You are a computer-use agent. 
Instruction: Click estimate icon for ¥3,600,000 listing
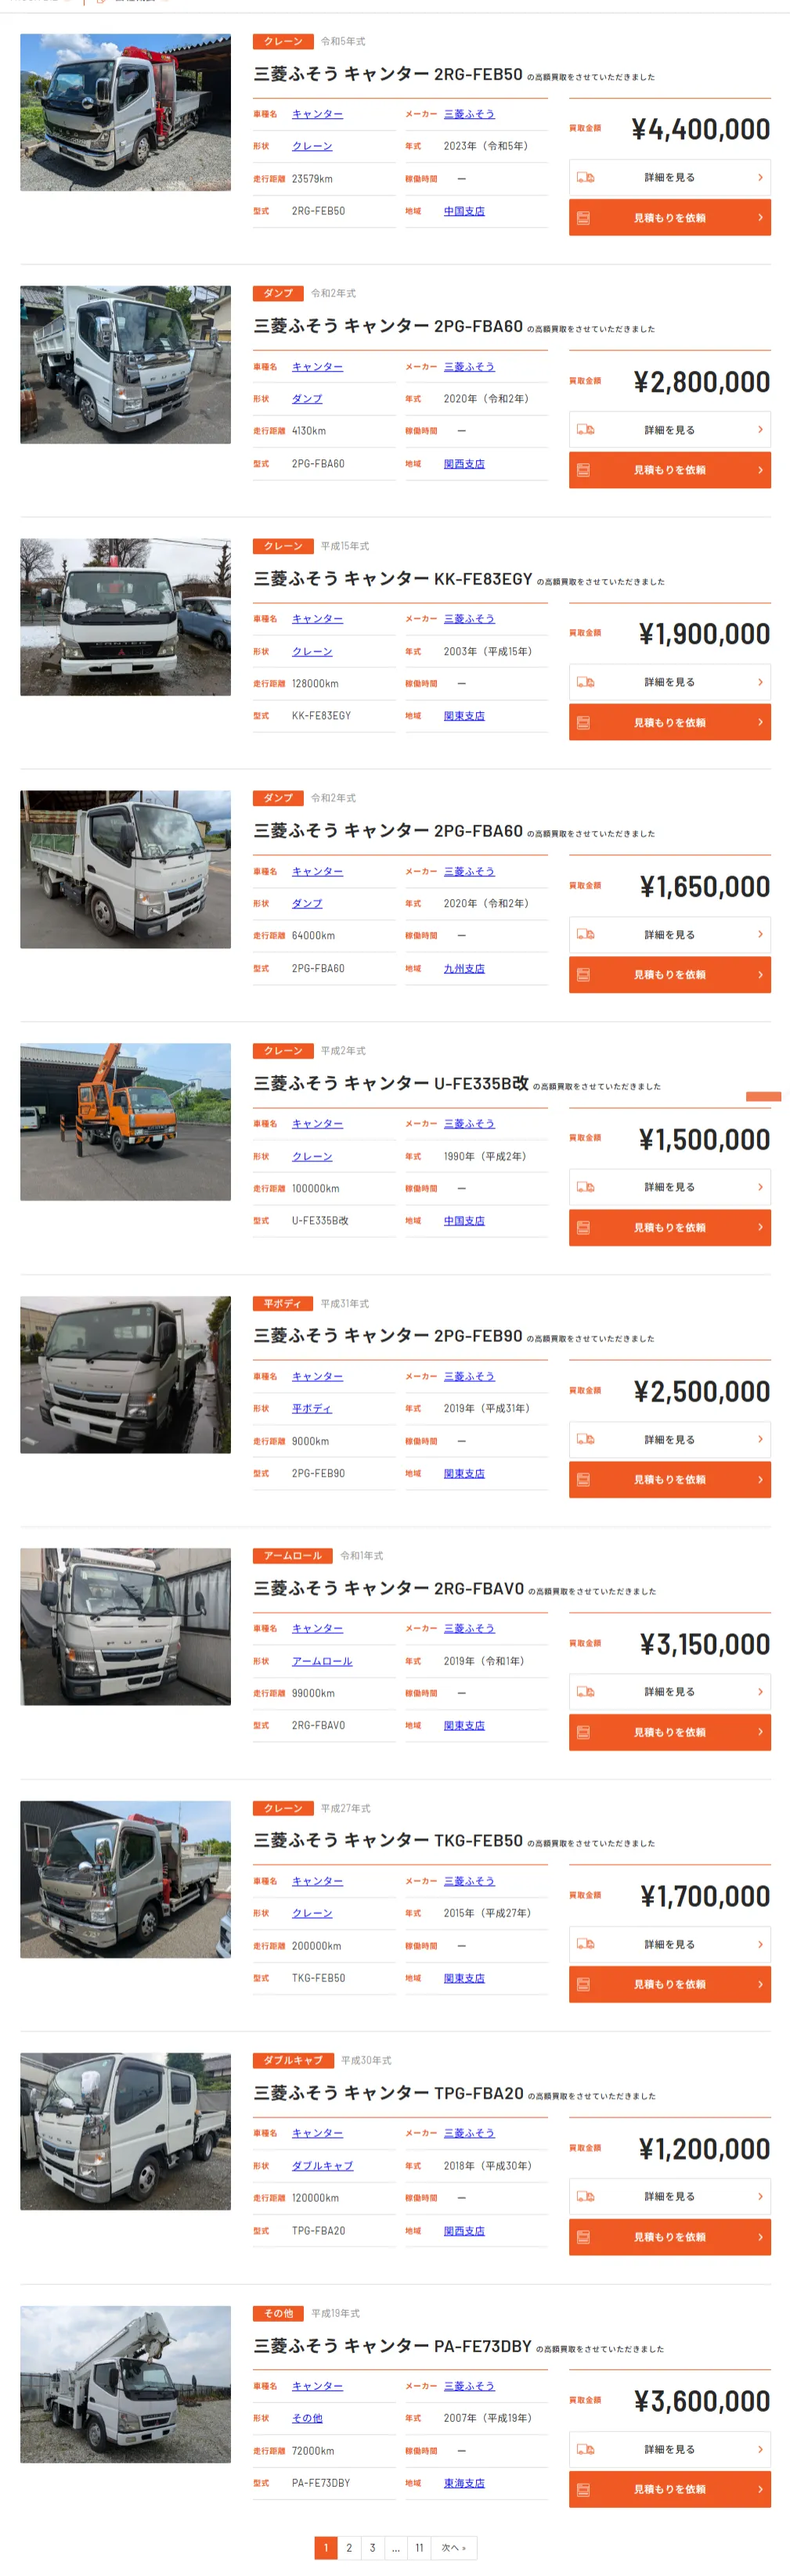[x=583, y=2490]
